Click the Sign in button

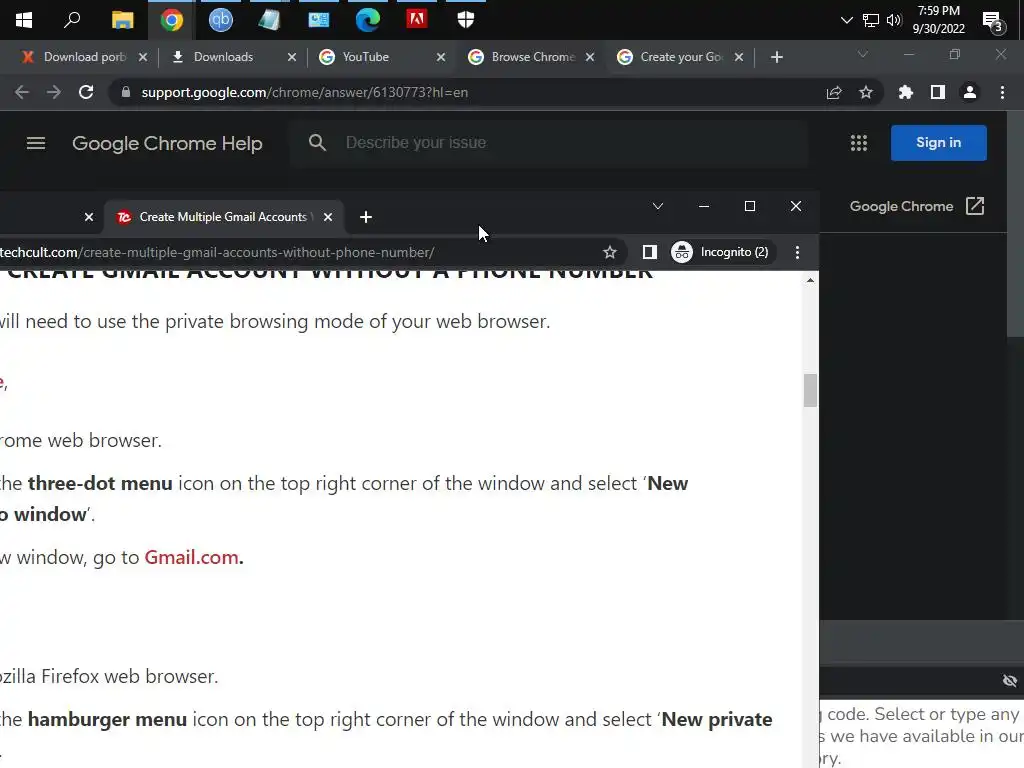coord(938,142)
